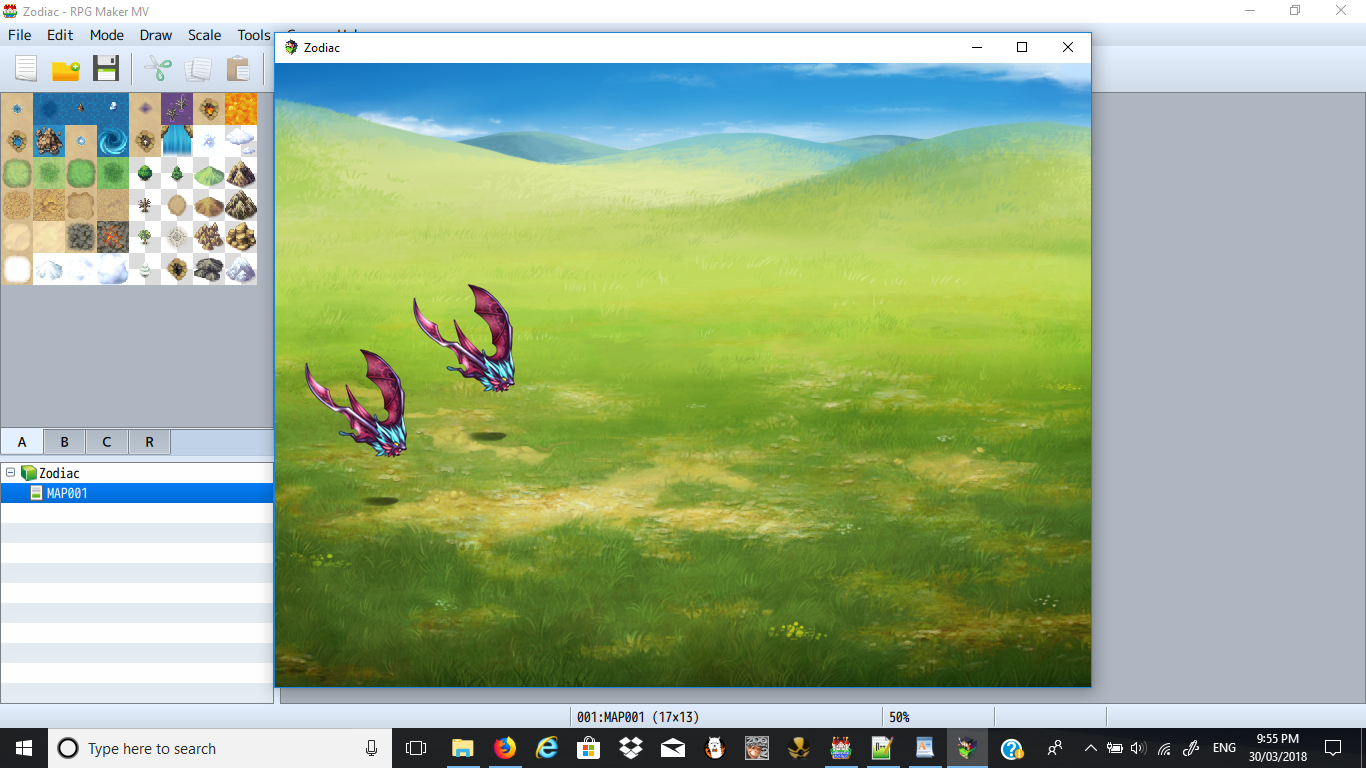Click the New Project toolbar icon
1366x768 pixels.
tap(26, 69)
